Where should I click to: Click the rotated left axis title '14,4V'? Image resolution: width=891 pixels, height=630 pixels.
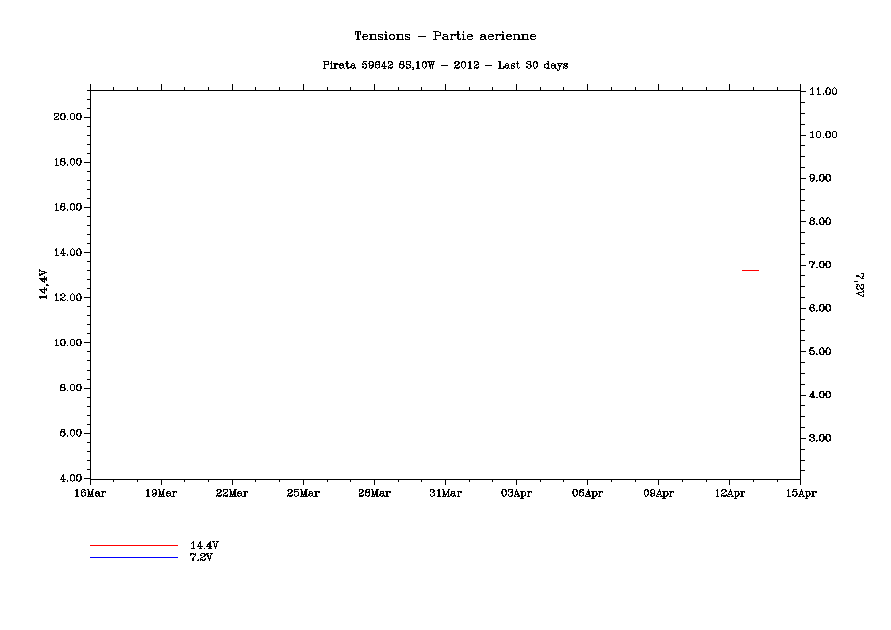point(43,285)
